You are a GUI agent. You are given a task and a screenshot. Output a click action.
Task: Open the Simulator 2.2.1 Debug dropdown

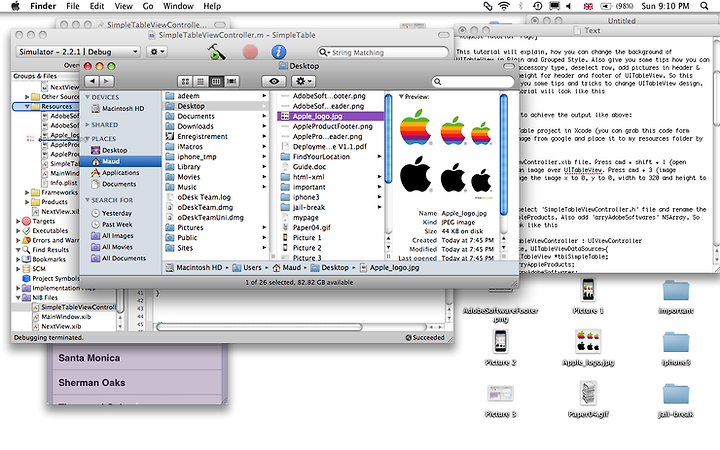coord(78,52)
